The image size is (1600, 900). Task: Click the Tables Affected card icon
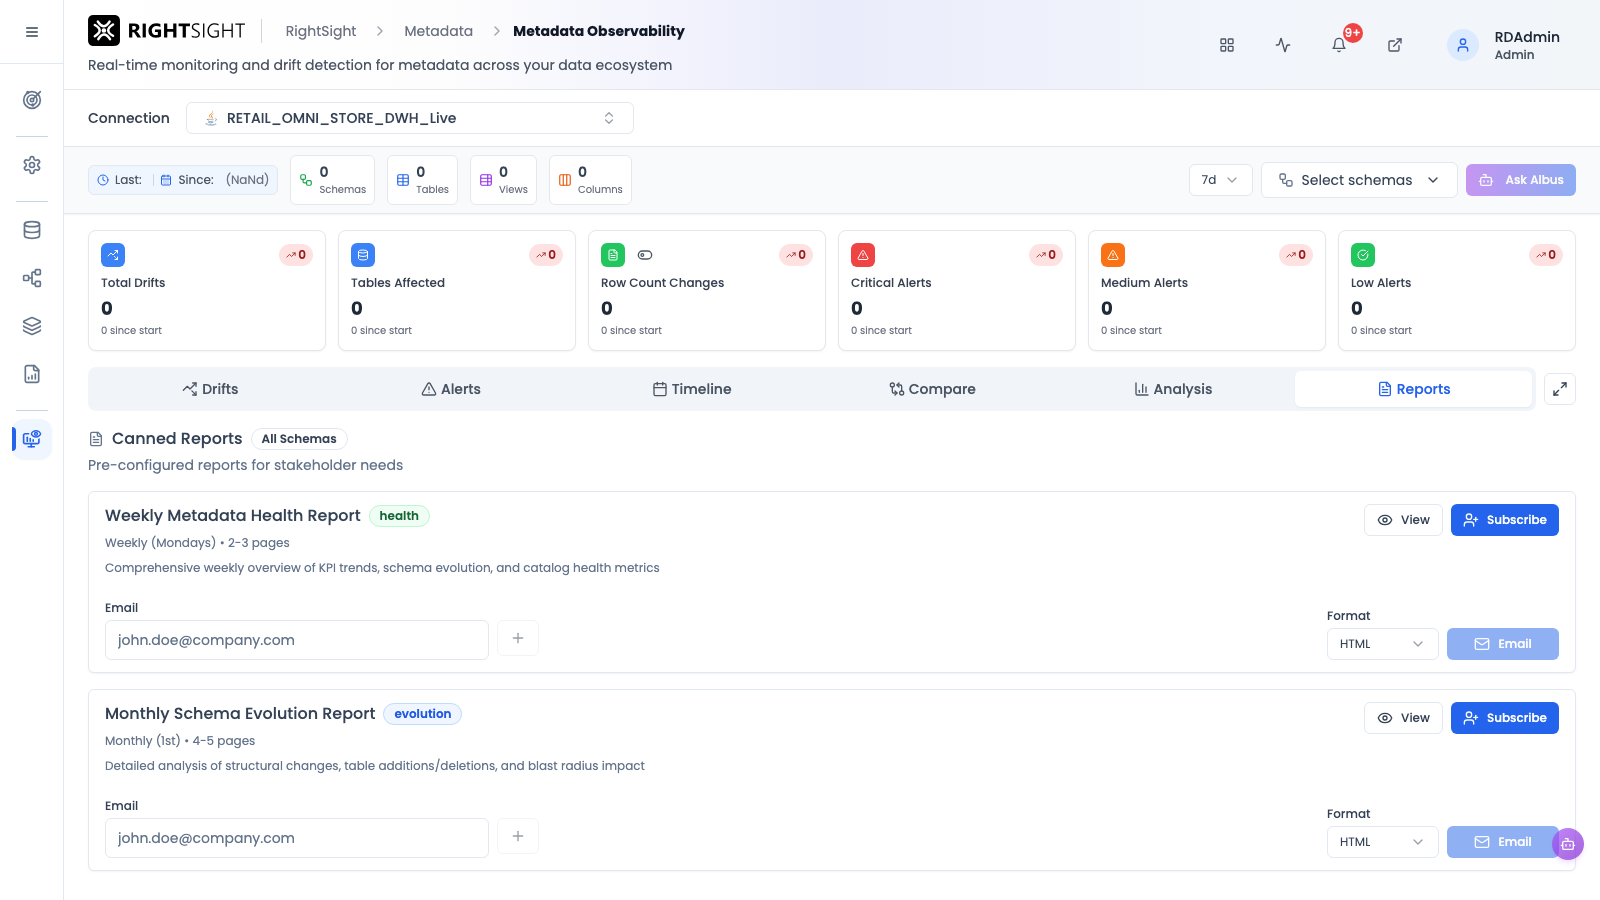click(363, 255)
